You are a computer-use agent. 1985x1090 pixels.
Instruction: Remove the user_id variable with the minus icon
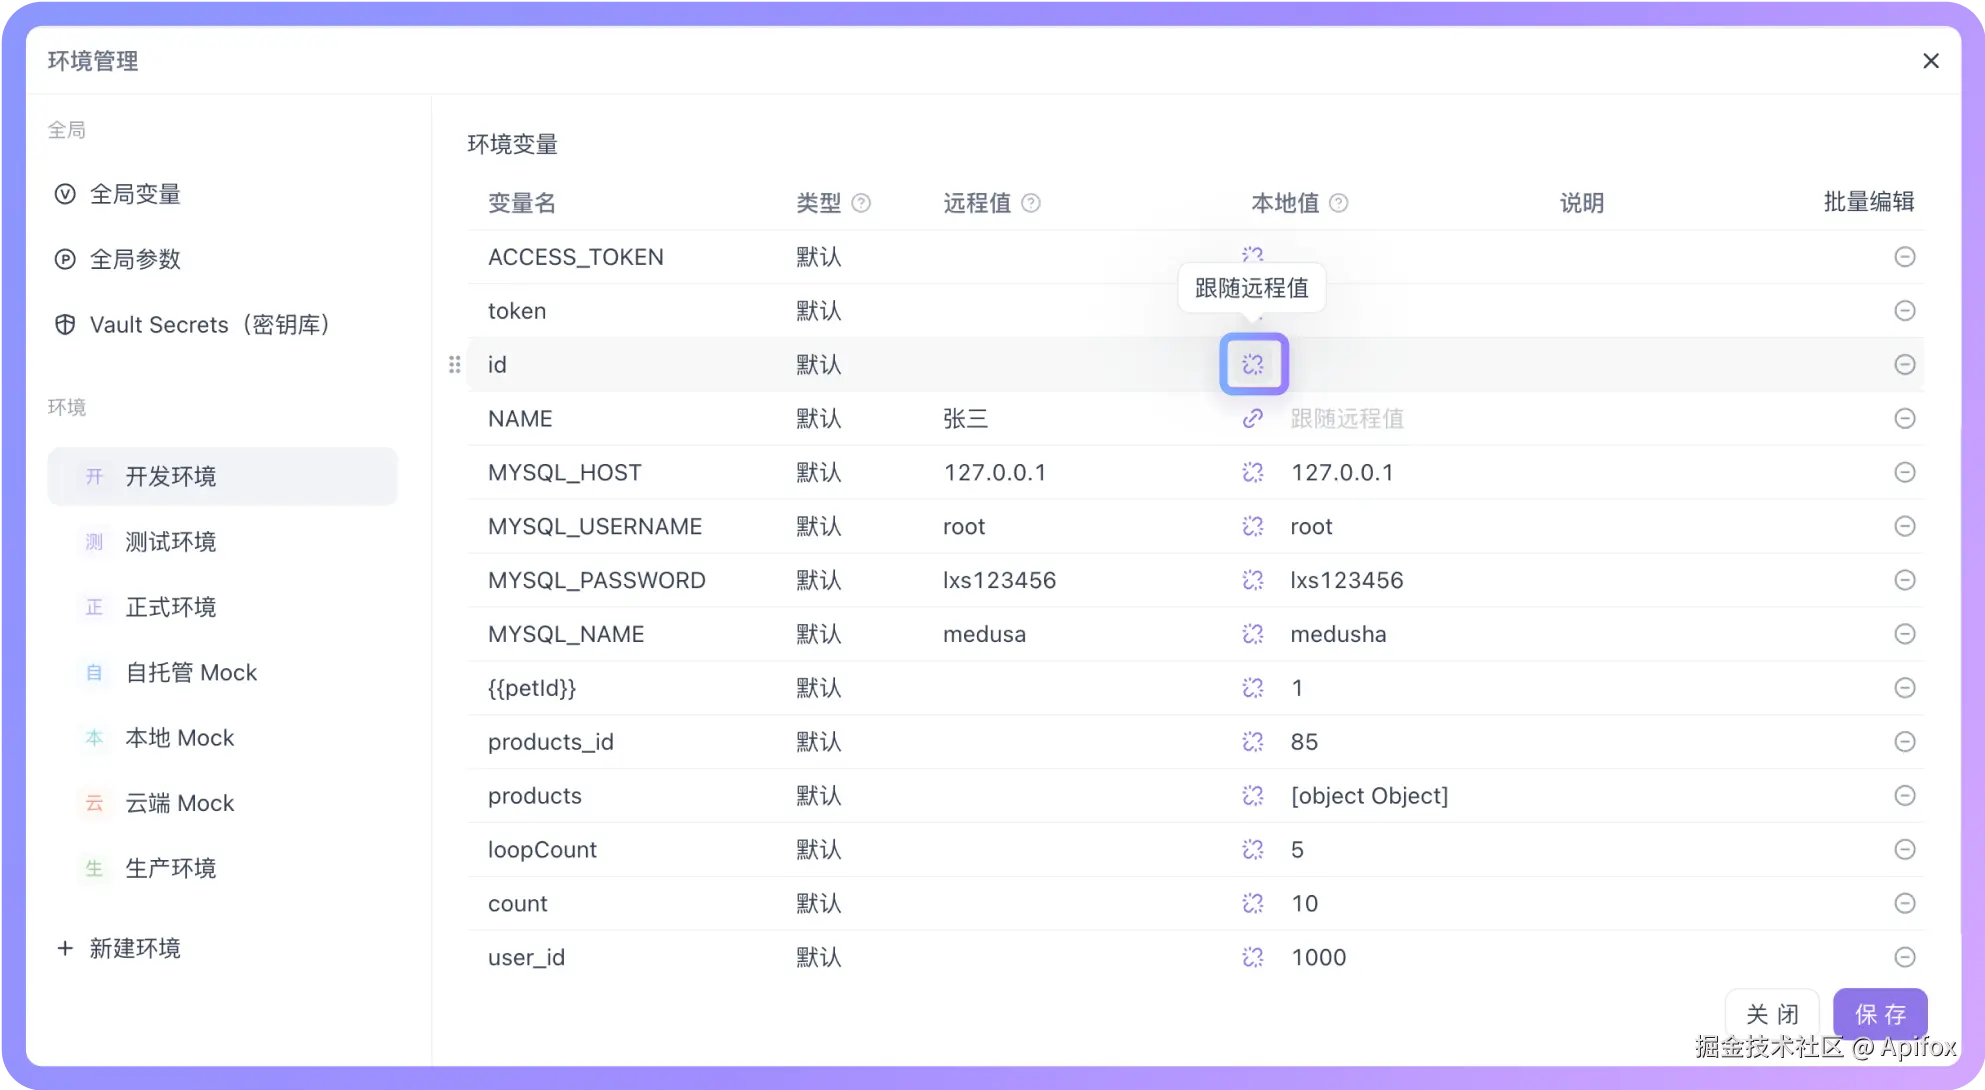pyautogui.click(x=1904, y=958)
